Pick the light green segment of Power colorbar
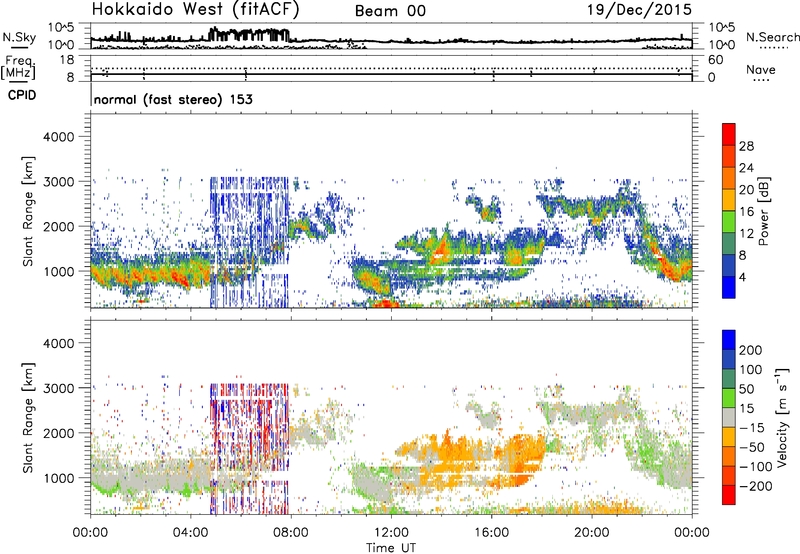The height and width of the screenshot is (554, 800). pos(729,222)
